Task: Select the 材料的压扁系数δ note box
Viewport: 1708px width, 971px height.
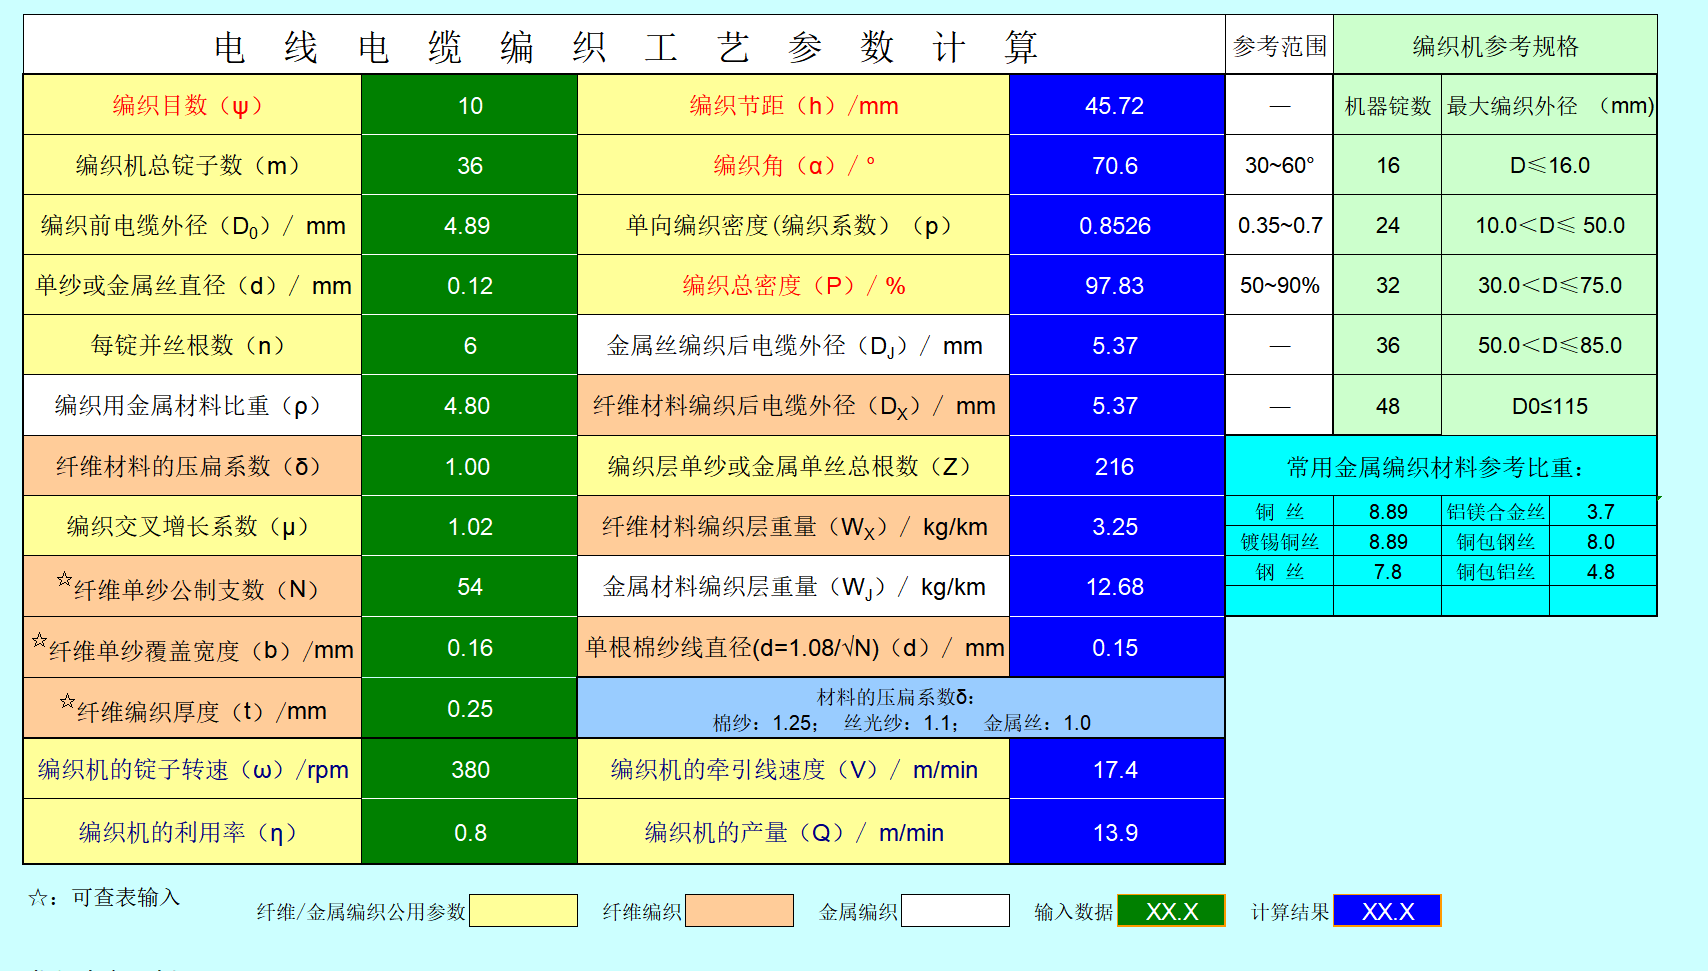Action: point(901,708)
